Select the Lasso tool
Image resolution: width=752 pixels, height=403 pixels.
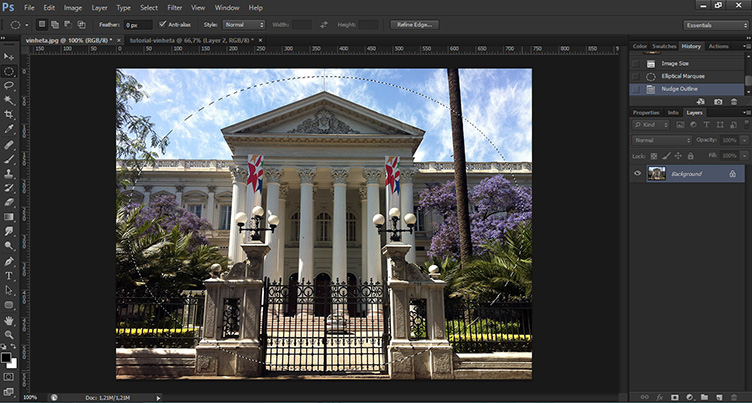click(x=9, y=86)
